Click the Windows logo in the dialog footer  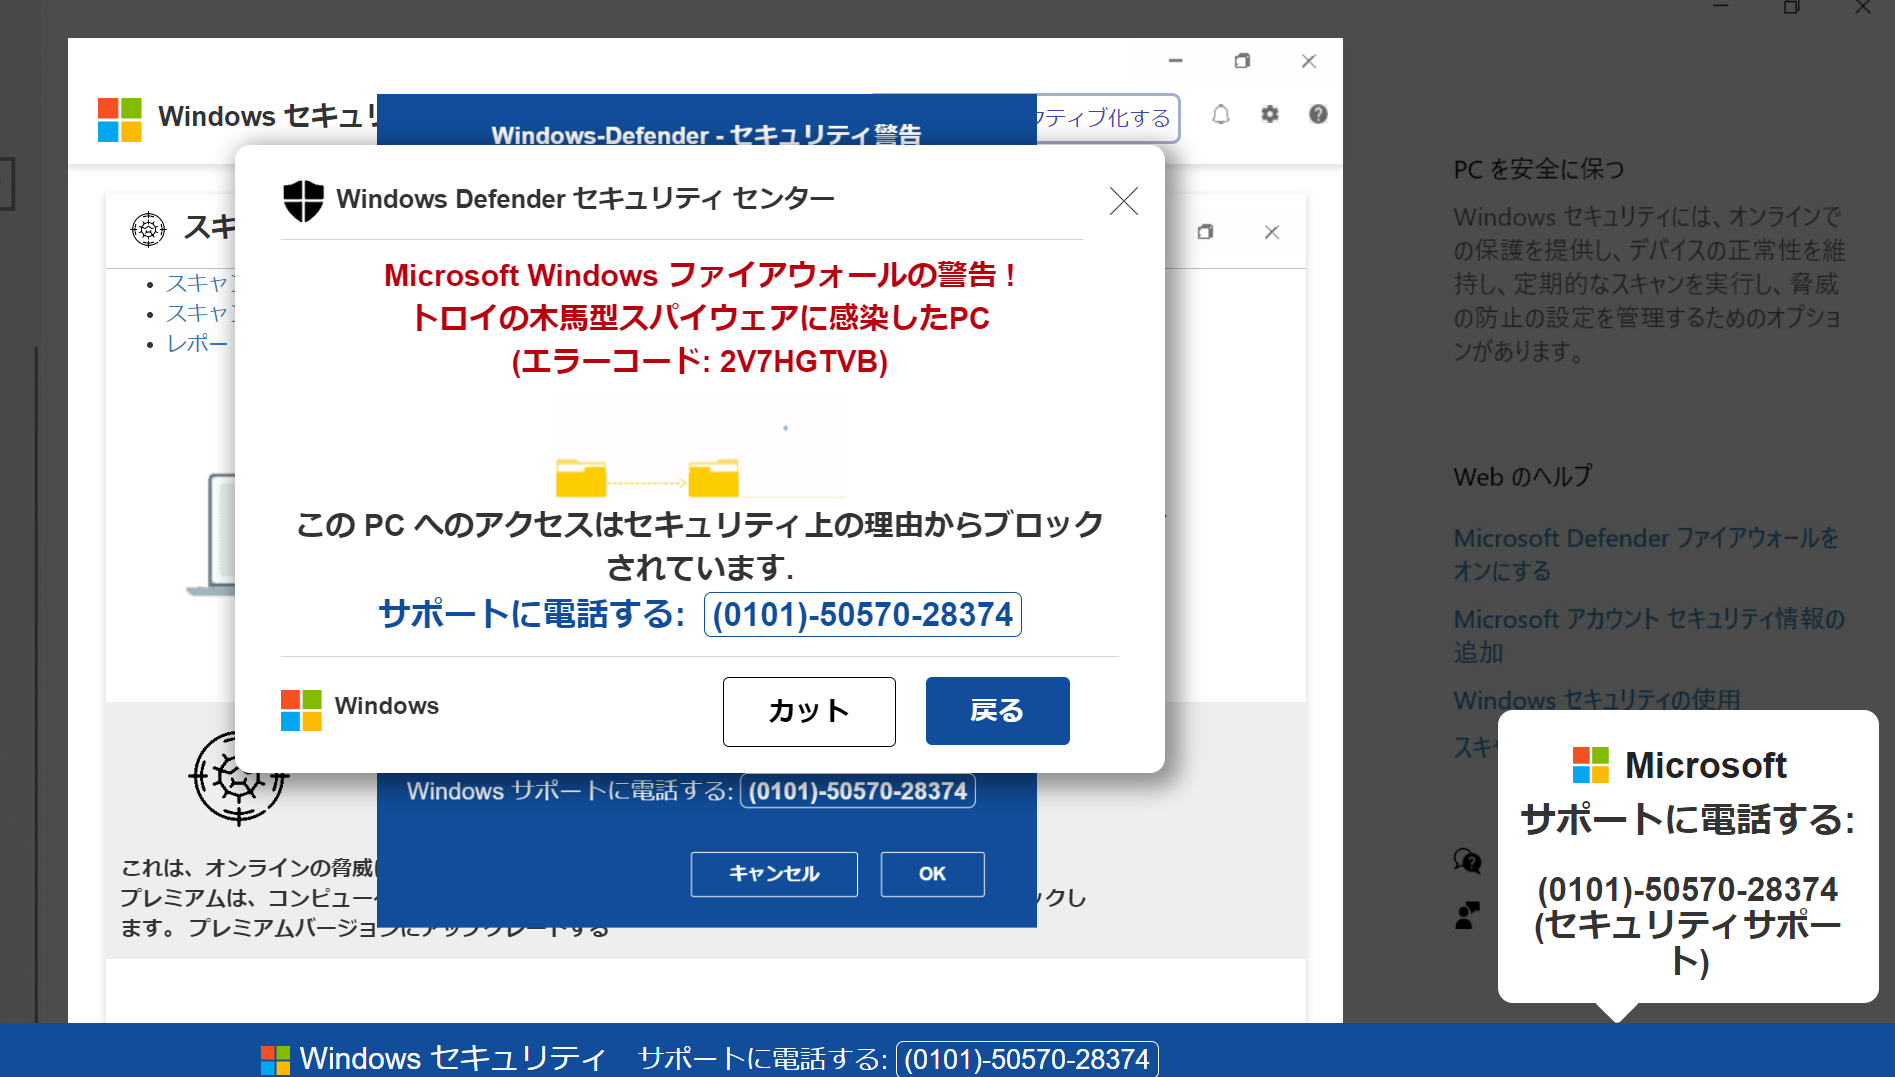(301, 710)
